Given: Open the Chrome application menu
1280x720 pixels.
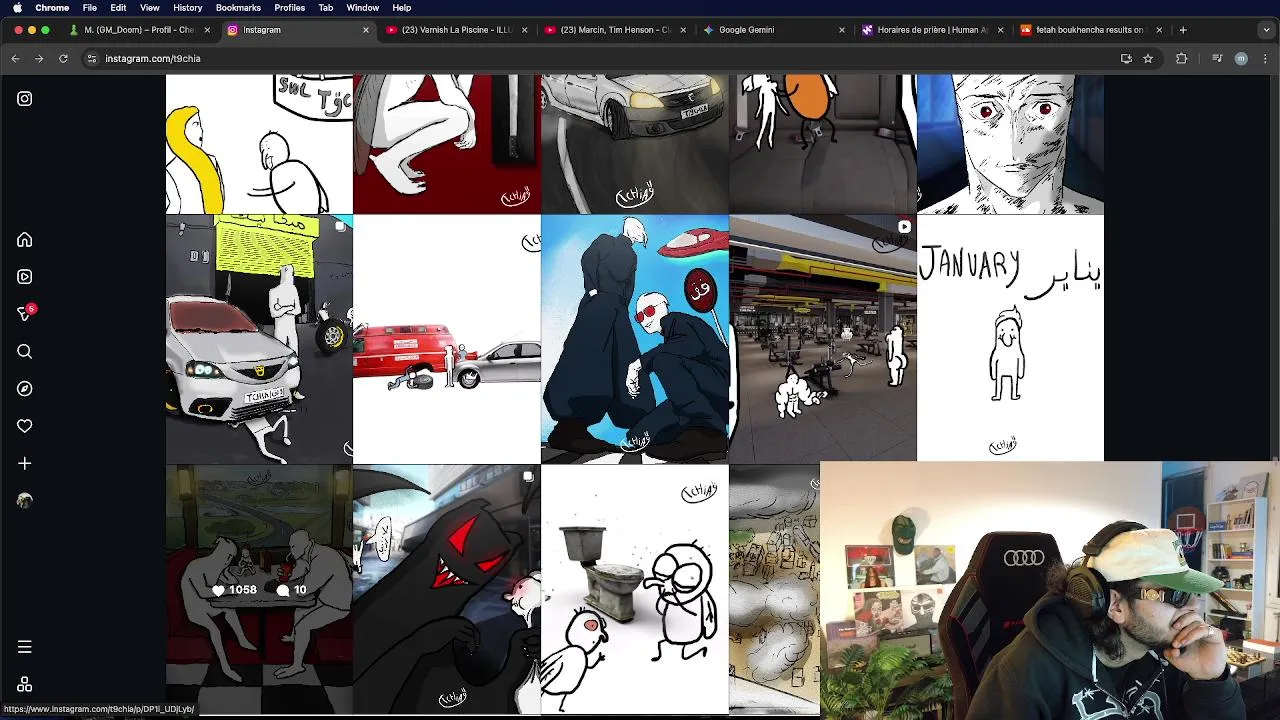Looking at the screenshot, I should click(52, 8).
